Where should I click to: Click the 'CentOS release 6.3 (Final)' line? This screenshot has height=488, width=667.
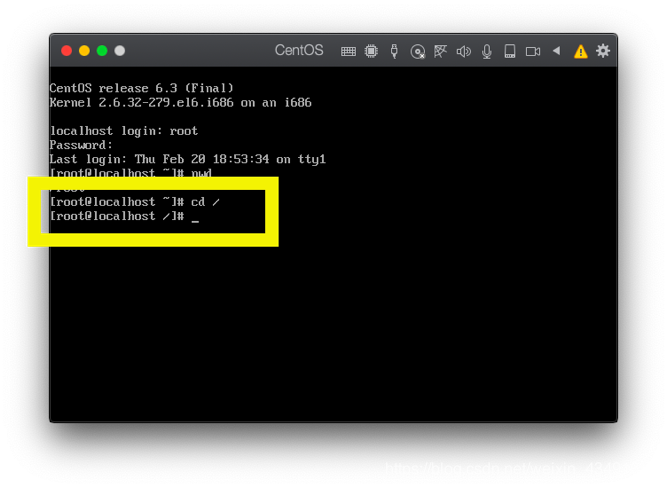click(141, 88)
